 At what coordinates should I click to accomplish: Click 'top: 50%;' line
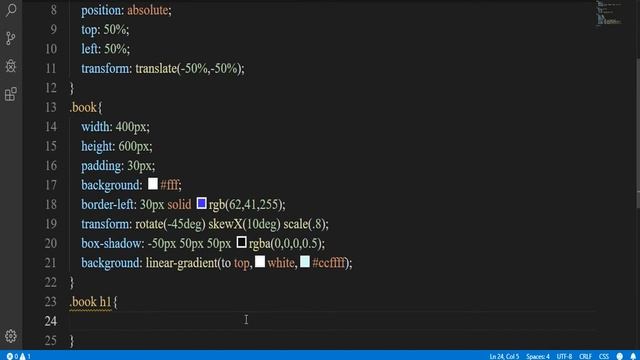coord(105,30)
